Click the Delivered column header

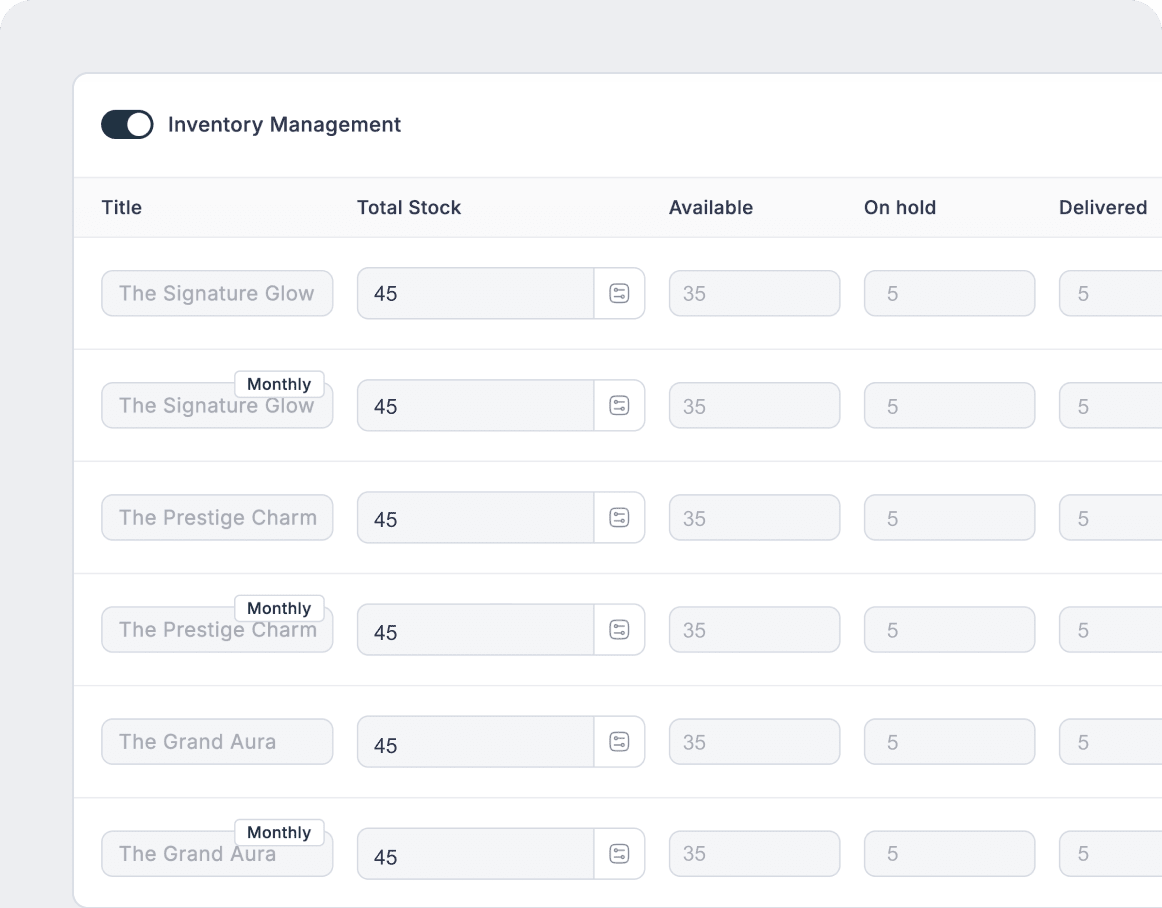(x=1102, y=207)
